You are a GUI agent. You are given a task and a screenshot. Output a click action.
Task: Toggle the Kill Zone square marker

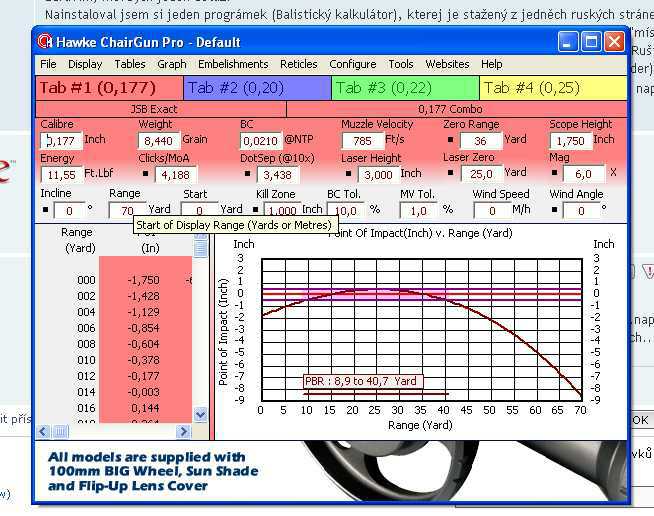point(255,209)
